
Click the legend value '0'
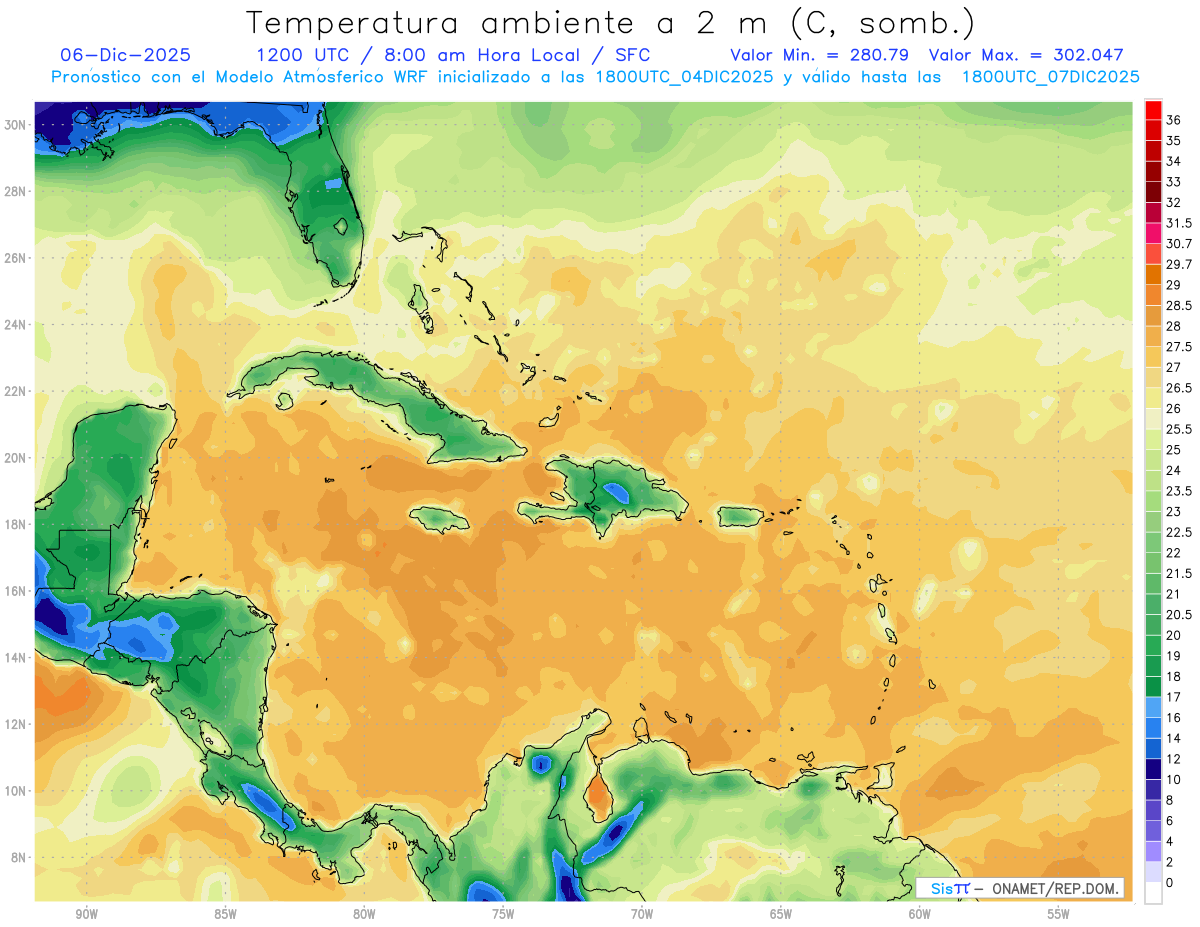(x=1170, y=883)
